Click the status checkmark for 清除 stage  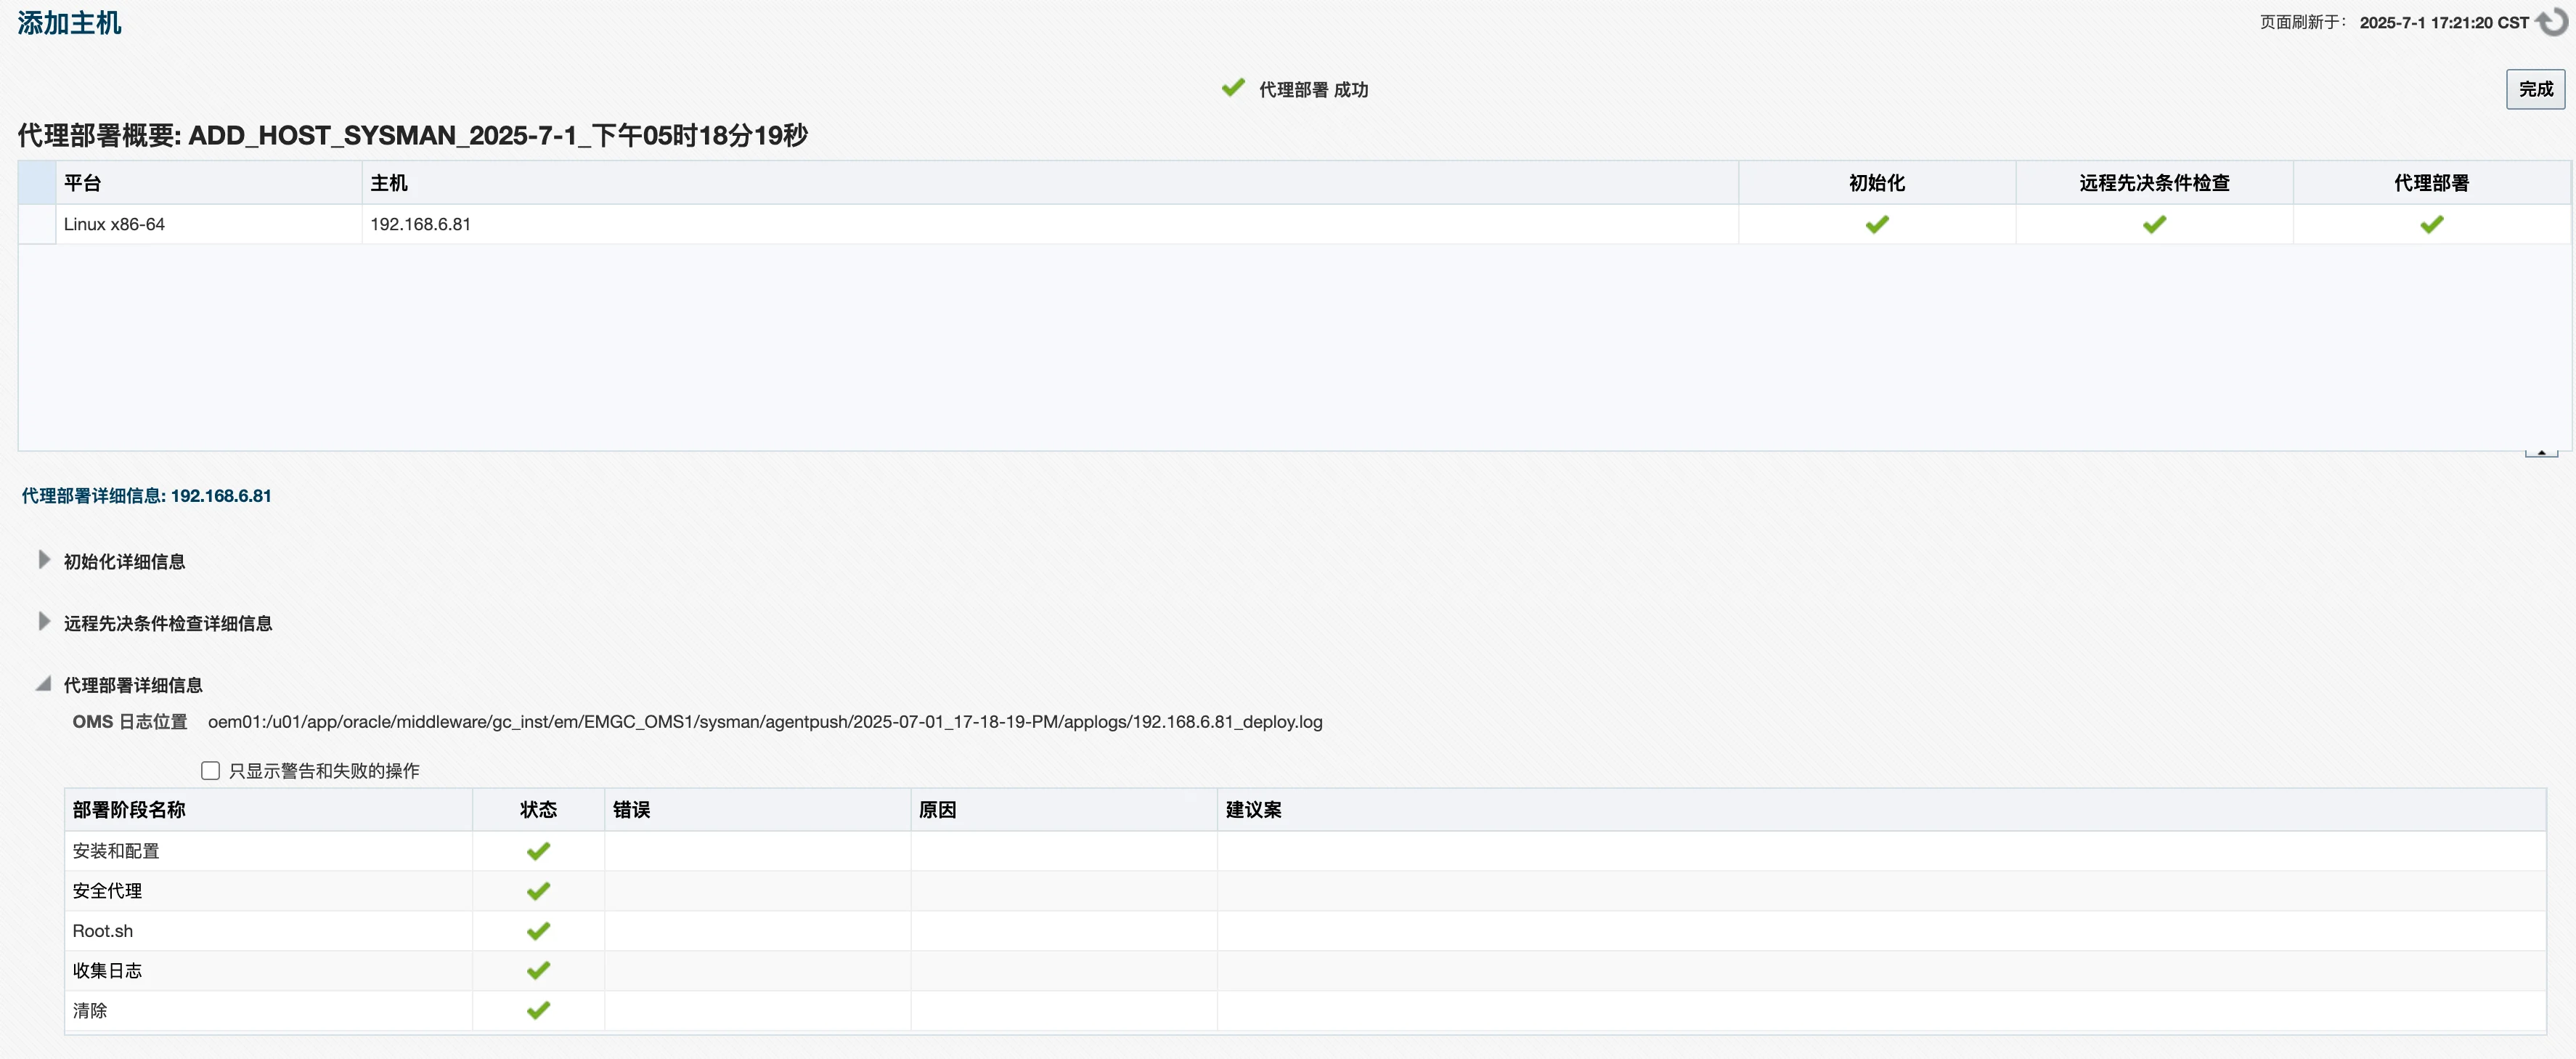tap(538, 1010)
